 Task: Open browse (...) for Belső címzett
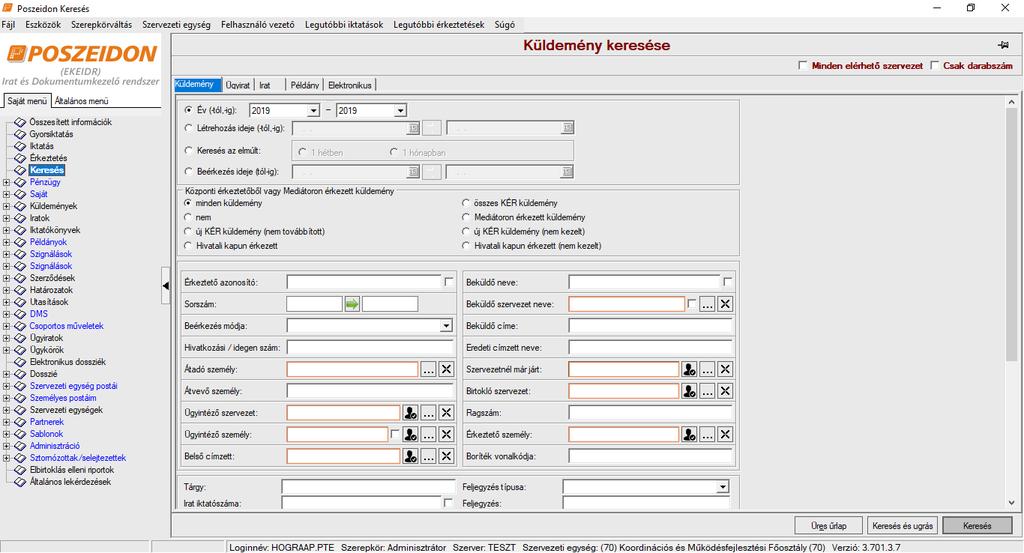[x=428, y=456]
